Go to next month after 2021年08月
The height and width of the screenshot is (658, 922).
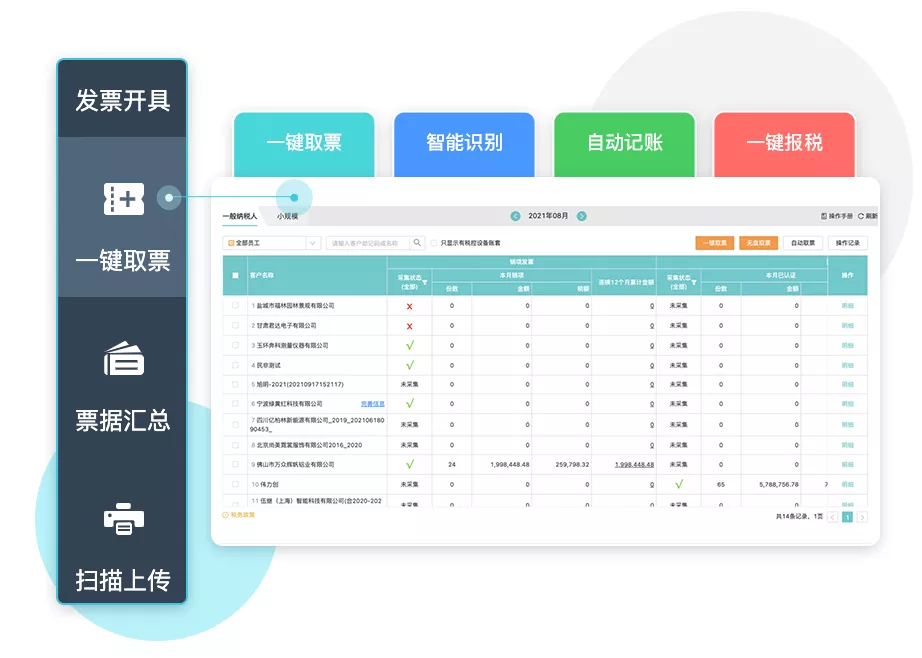click(582, 216)
